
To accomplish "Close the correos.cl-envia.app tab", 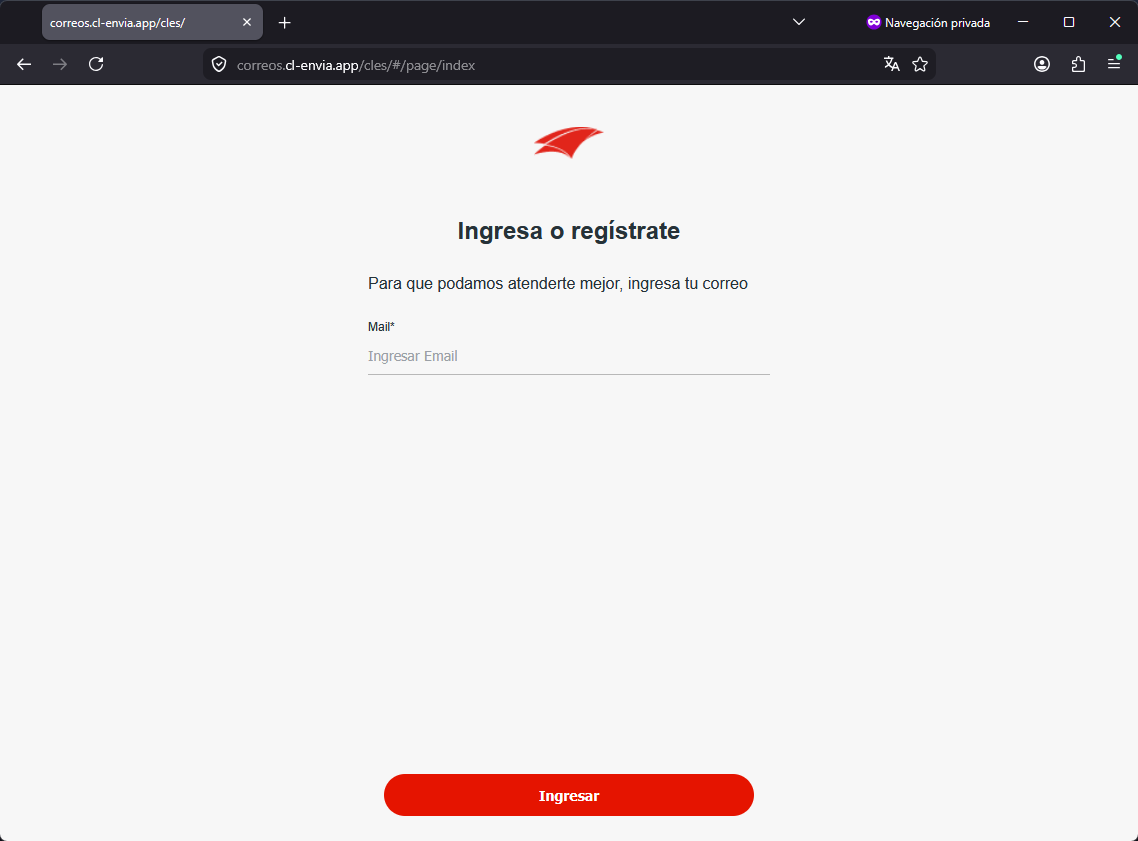I will point(247,22).
